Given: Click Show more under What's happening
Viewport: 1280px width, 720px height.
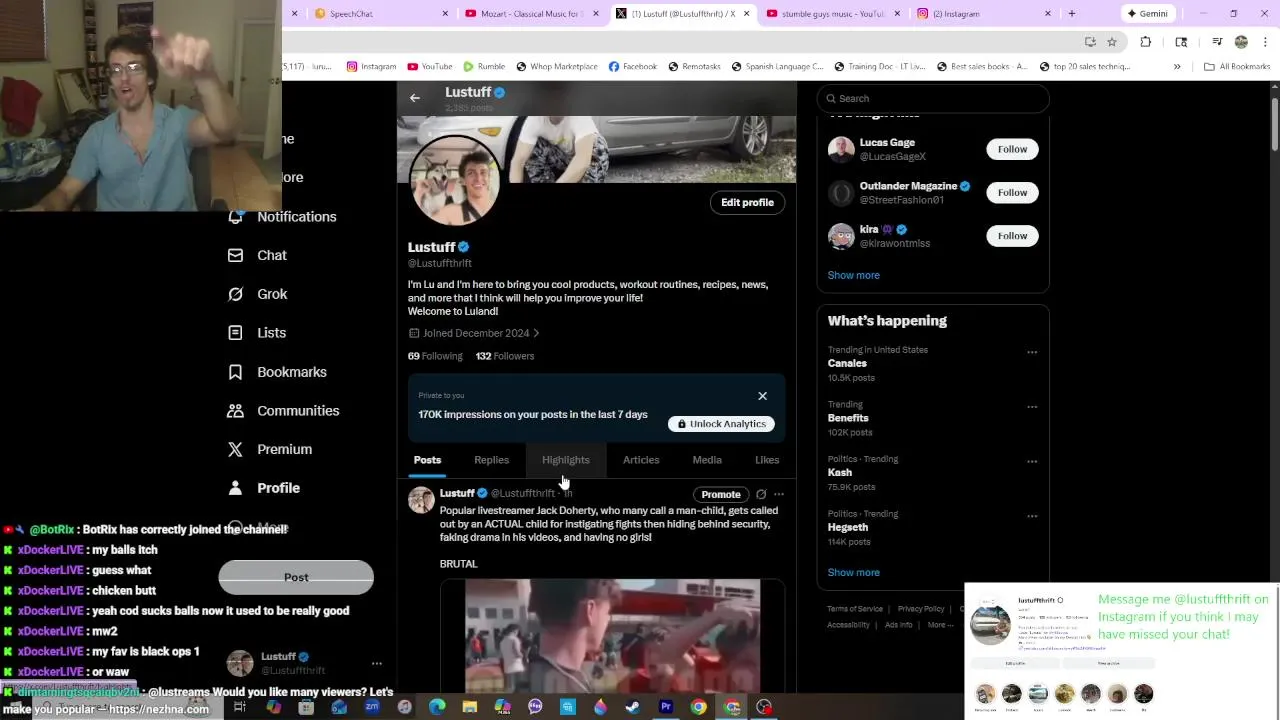Looking at the screenshot, I should [854, 573].
